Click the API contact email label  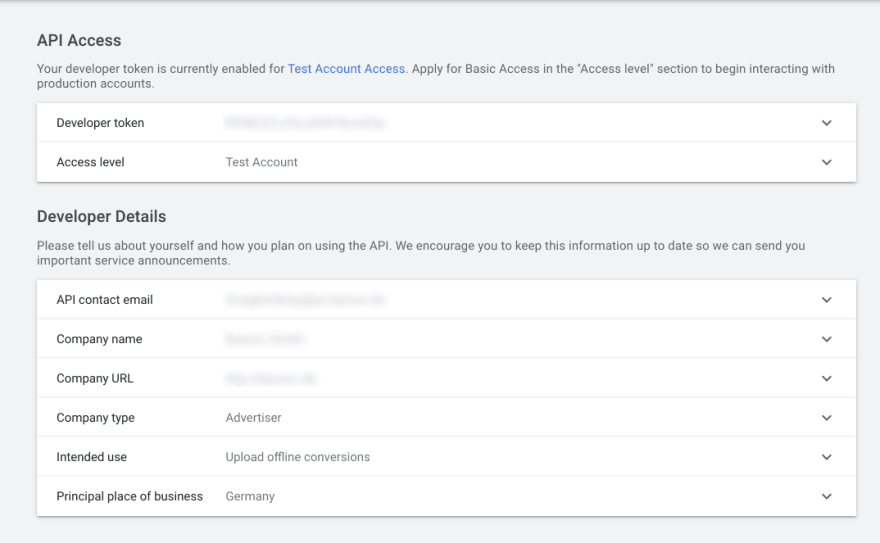click(x=104, y=300)
